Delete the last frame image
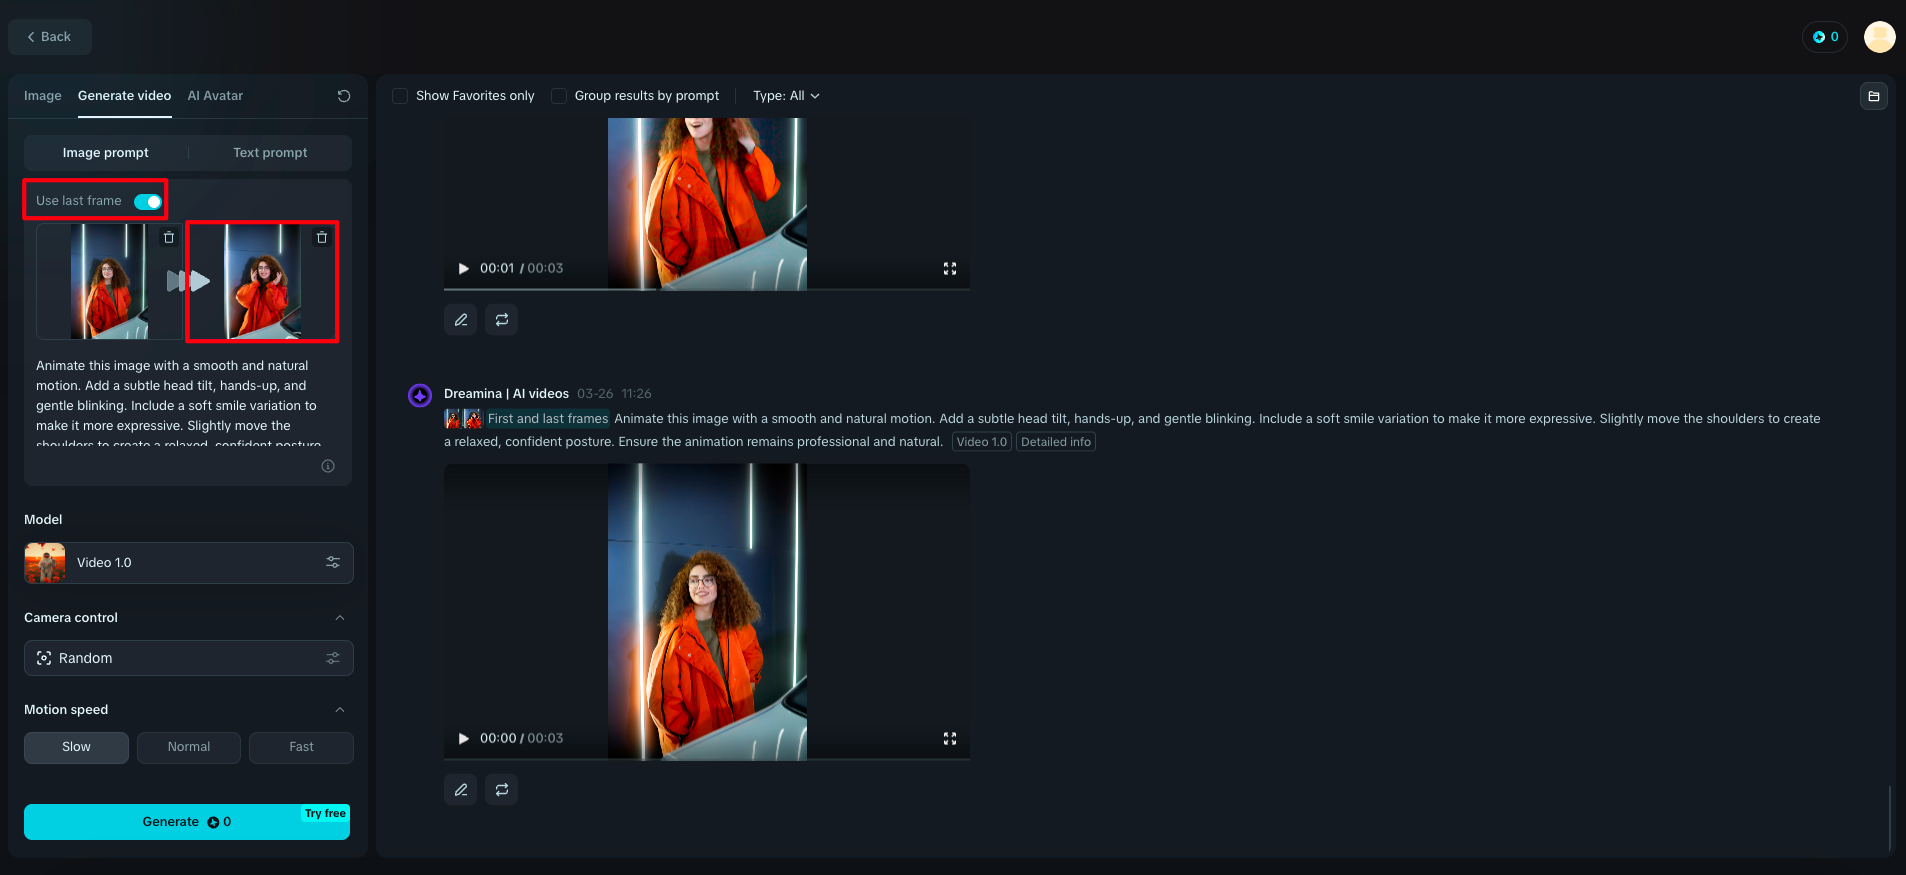Viewport: 1906px width, 875px height. 322,238
